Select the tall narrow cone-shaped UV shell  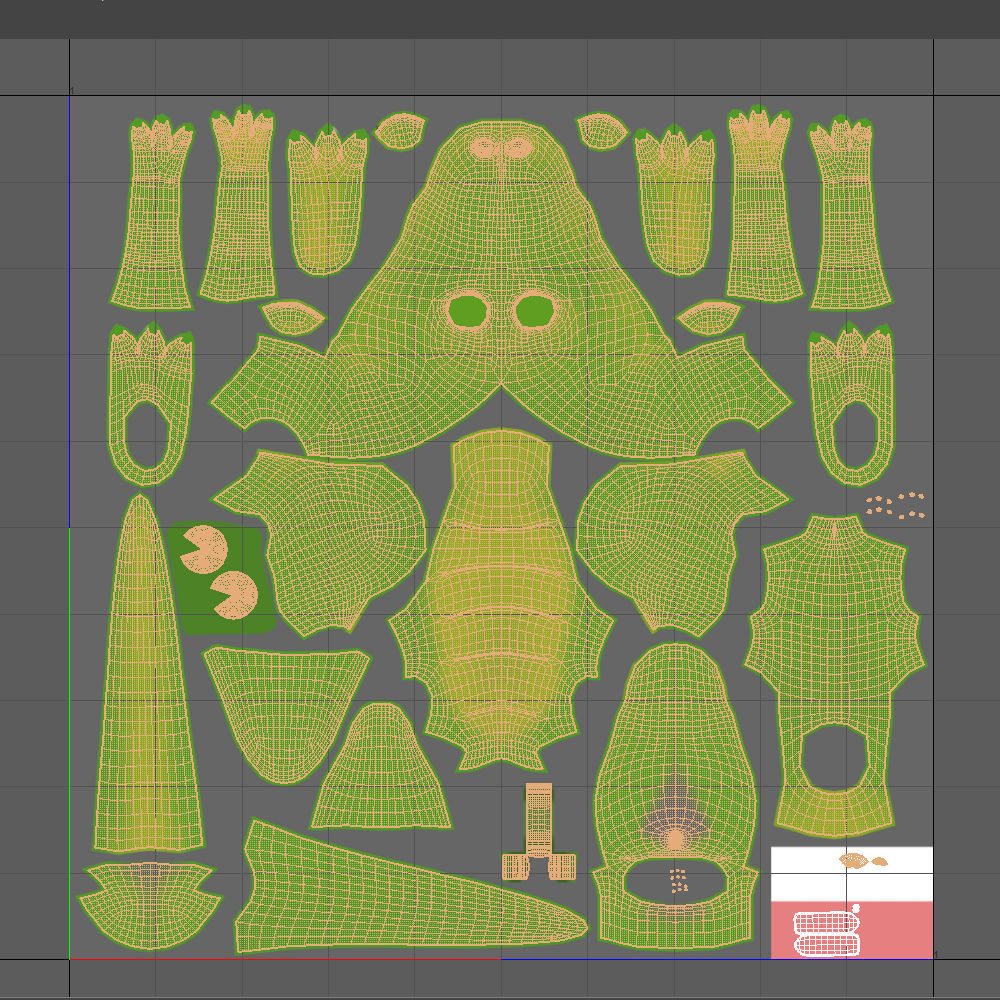(x=147, y=675)
